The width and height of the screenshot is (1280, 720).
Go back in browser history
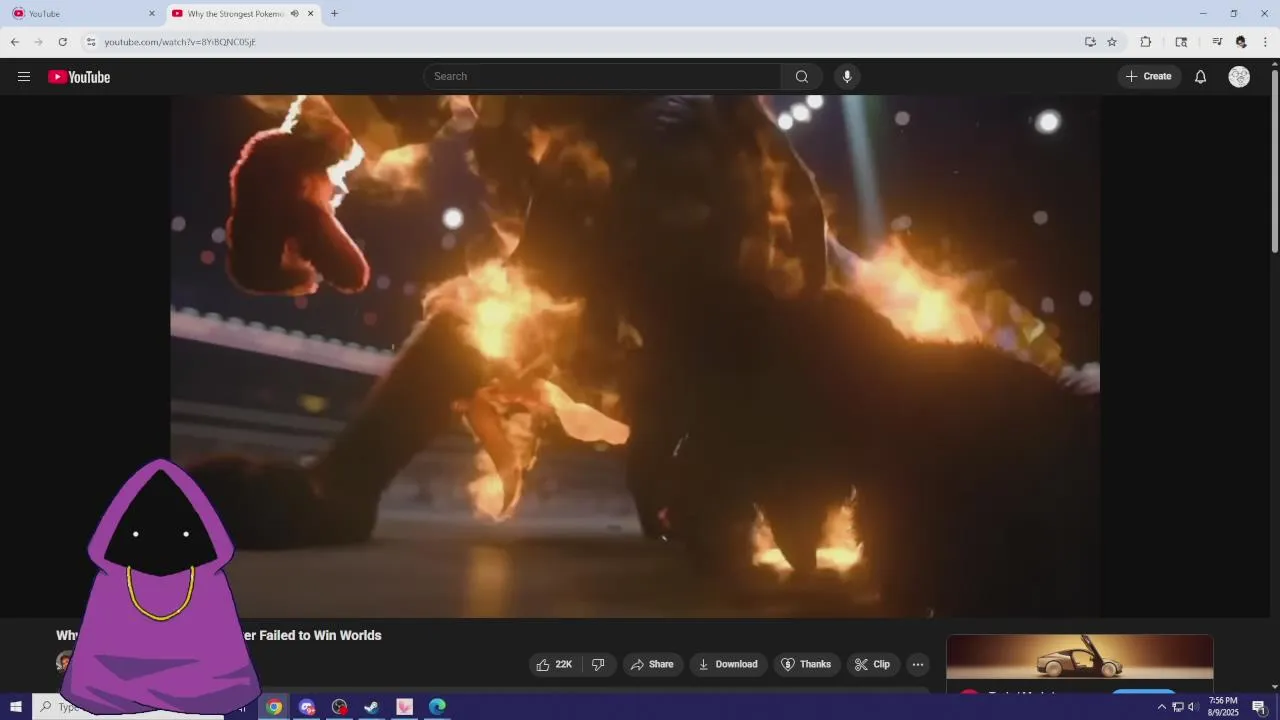(x=15, y=42)
